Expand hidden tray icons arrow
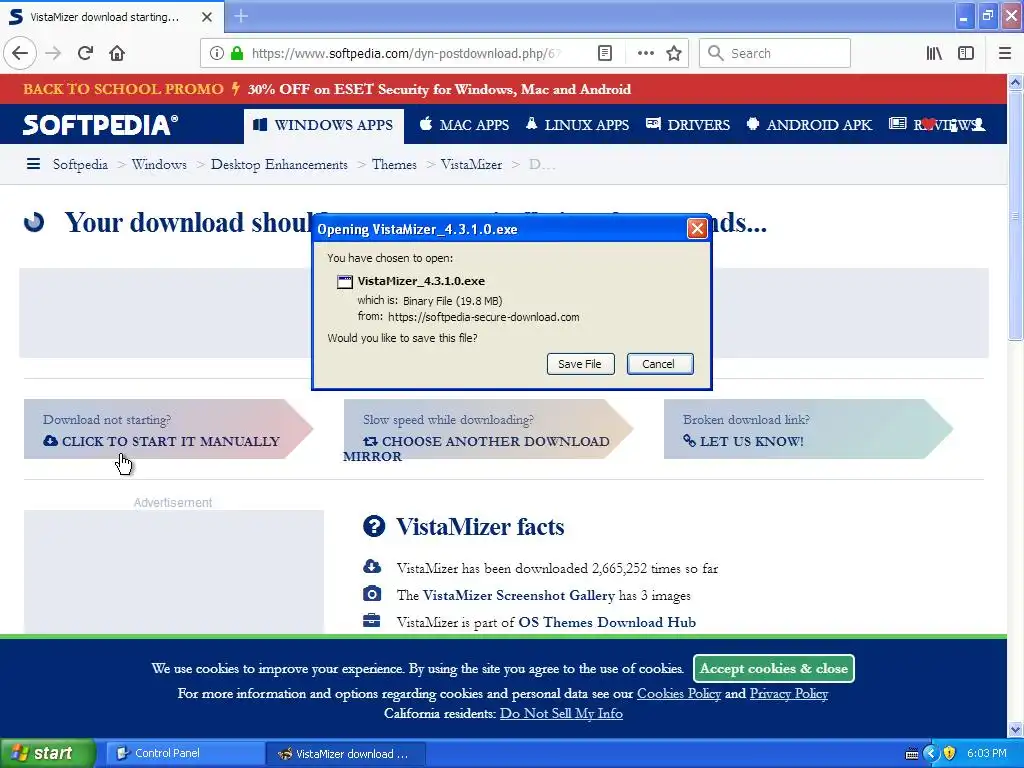Image resolution: width=1024 pixels, height=768 pixels. 931,753
